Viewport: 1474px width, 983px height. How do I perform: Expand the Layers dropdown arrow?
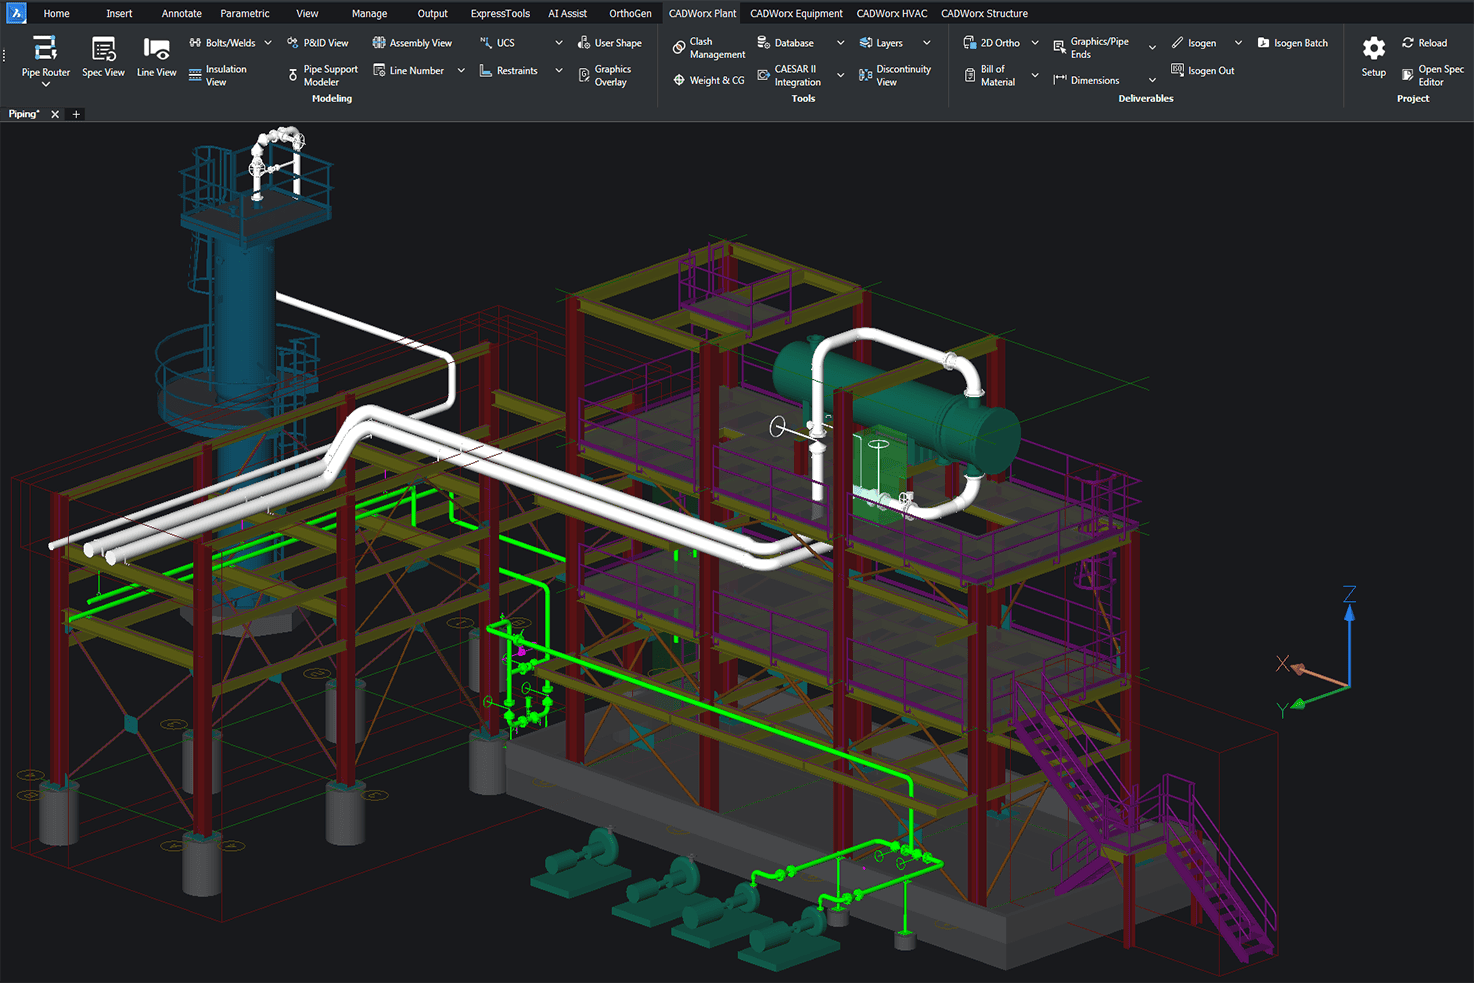coord(927,43)
